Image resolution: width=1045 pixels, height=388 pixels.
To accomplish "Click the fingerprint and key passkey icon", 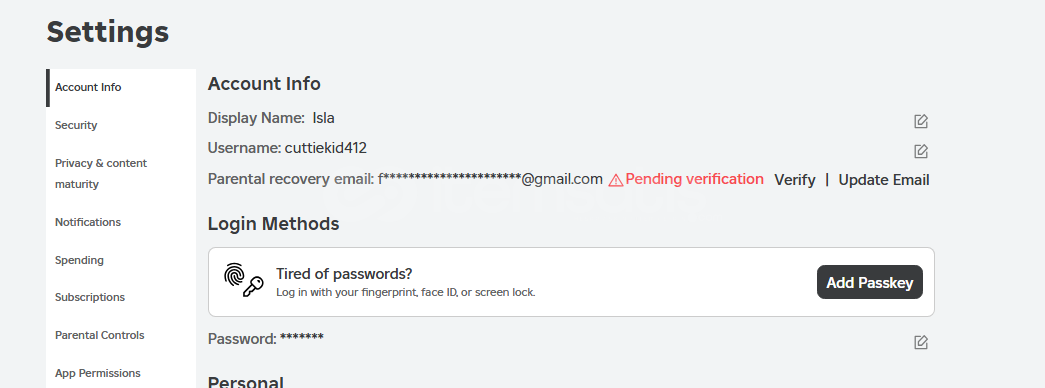I will 243,281.
